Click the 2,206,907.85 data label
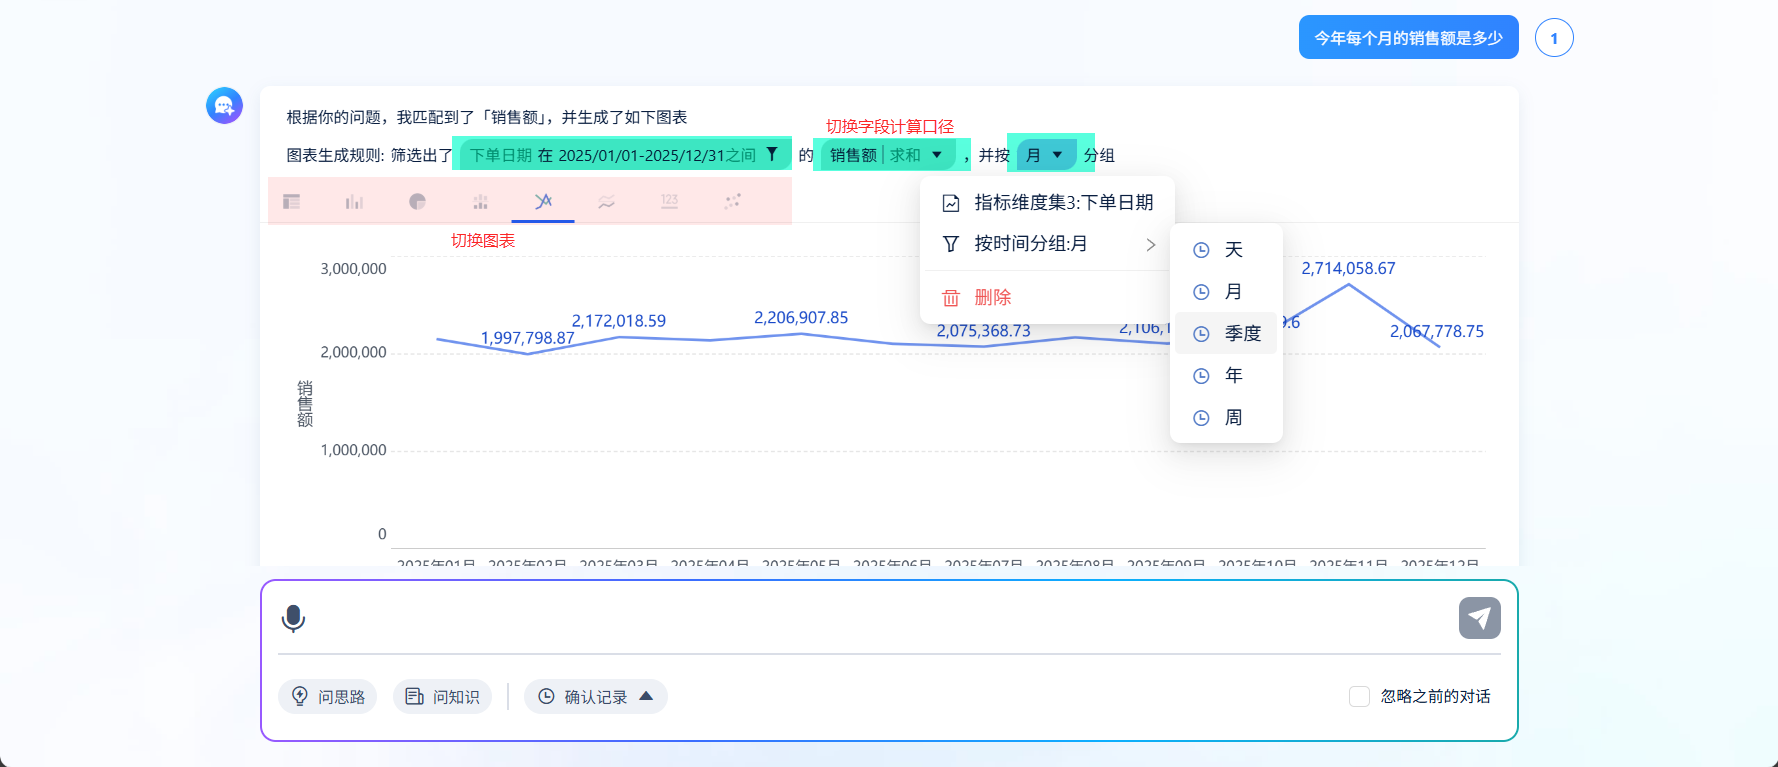Screen dimensions: 1778x767 coord(801,317)
